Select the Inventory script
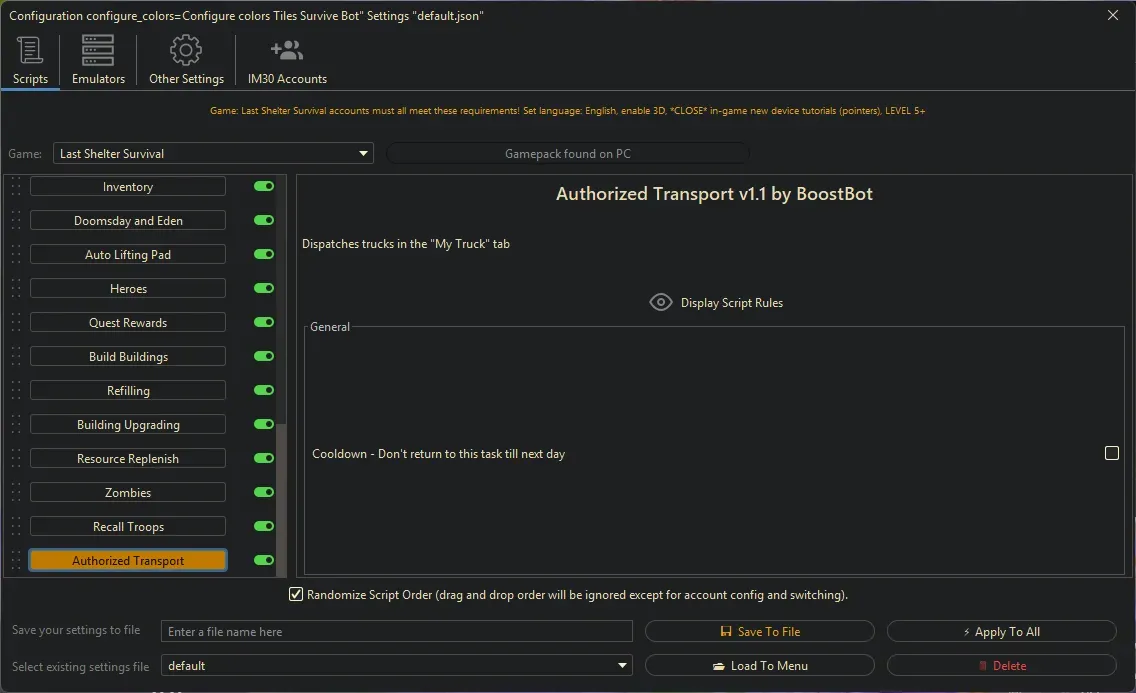1136x693 pixels. click(128, 187)
